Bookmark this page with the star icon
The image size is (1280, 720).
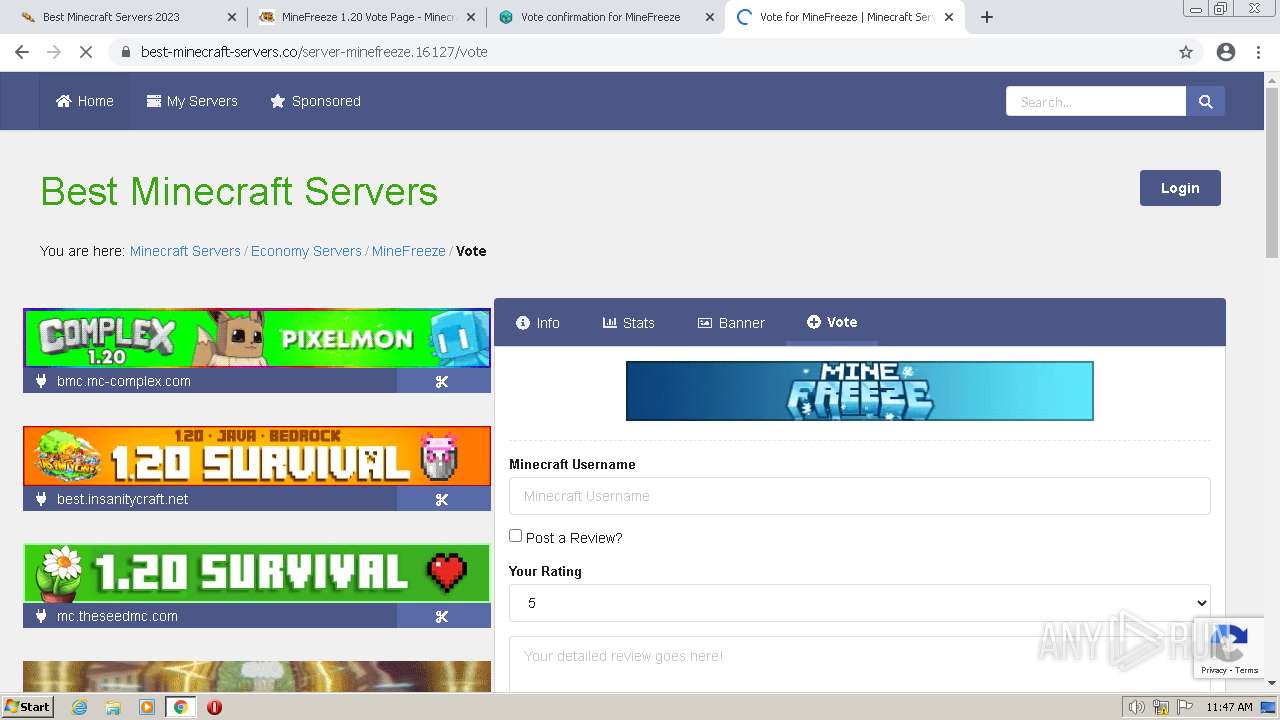tap(1186, 52)
